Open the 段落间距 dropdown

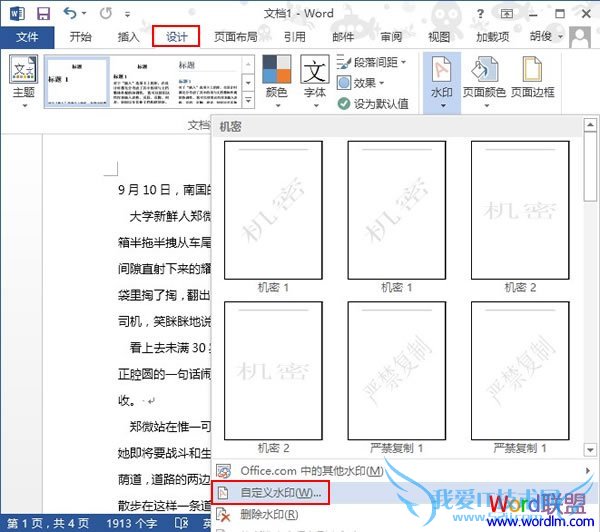tap(372, 62)
